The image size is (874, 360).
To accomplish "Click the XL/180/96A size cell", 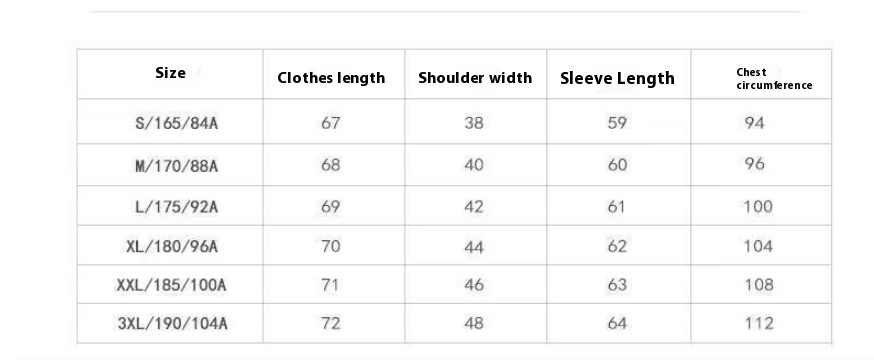I will point(172,246).
